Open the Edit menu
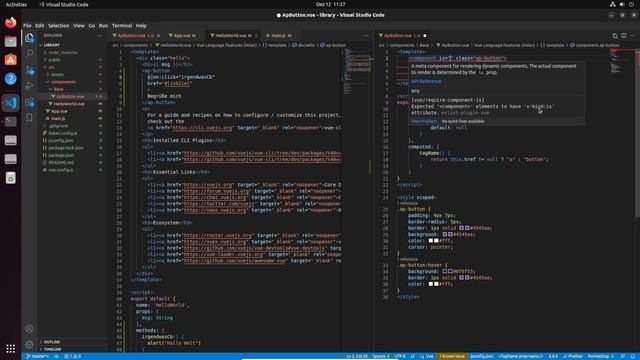The image size is (640, 360). coord(40,25)
